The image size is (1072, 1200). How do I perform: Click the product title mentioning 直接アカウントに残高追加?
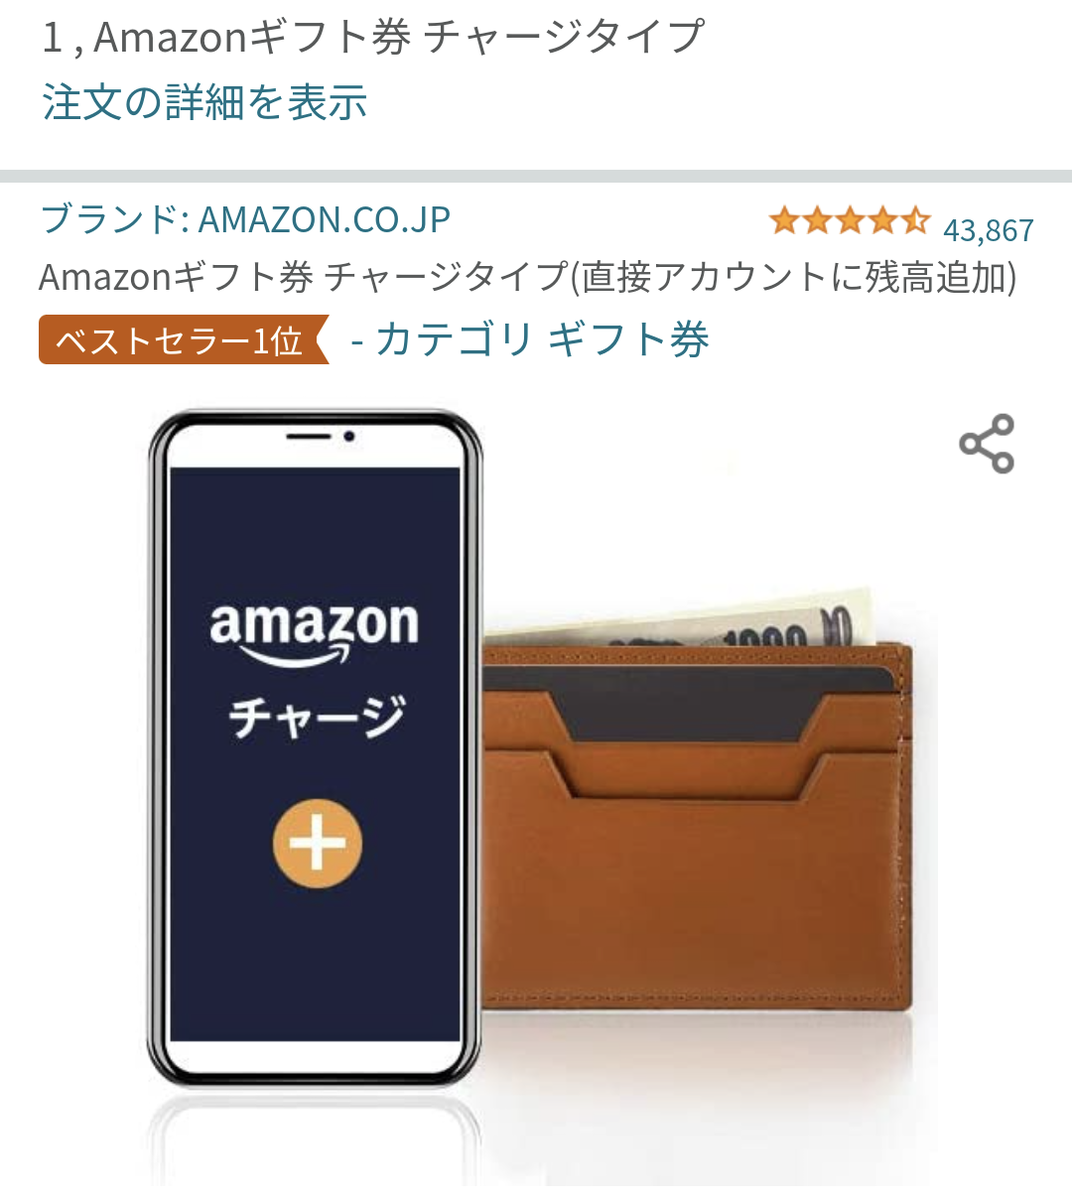click(x=528, y=277)
